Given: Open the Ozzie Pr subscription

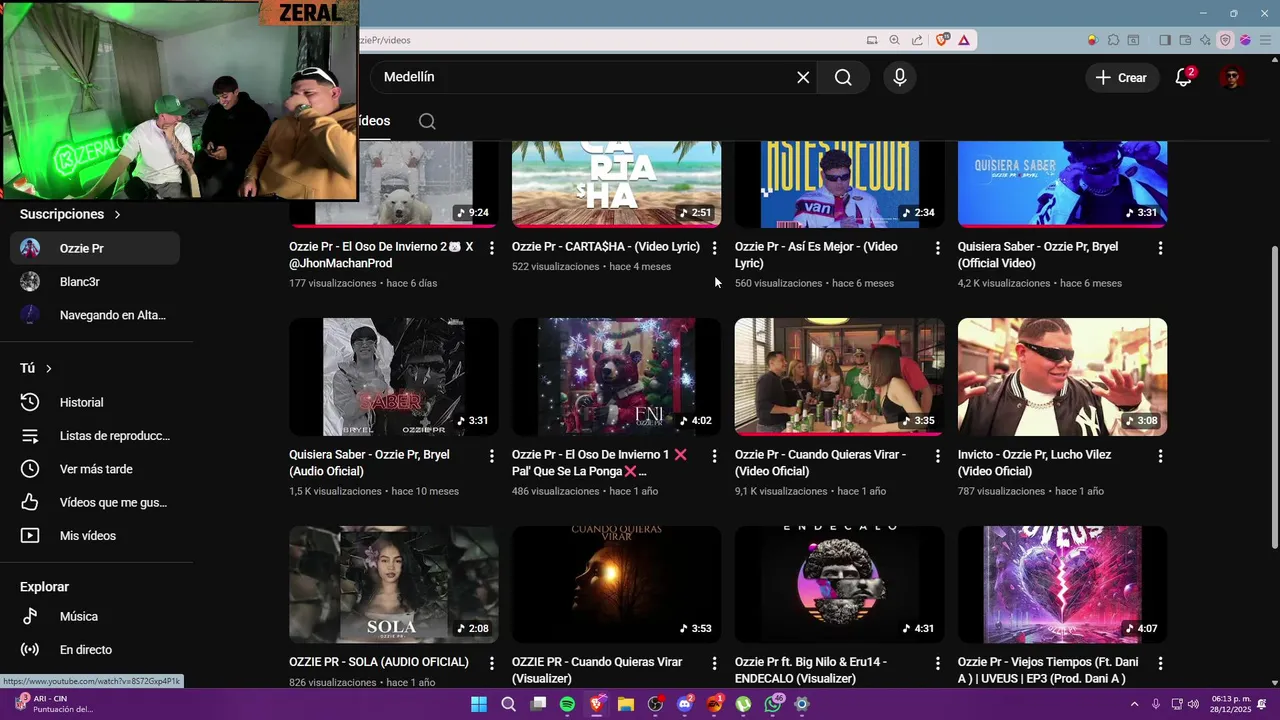Looking at the screenshot, I should pos(95,248).
